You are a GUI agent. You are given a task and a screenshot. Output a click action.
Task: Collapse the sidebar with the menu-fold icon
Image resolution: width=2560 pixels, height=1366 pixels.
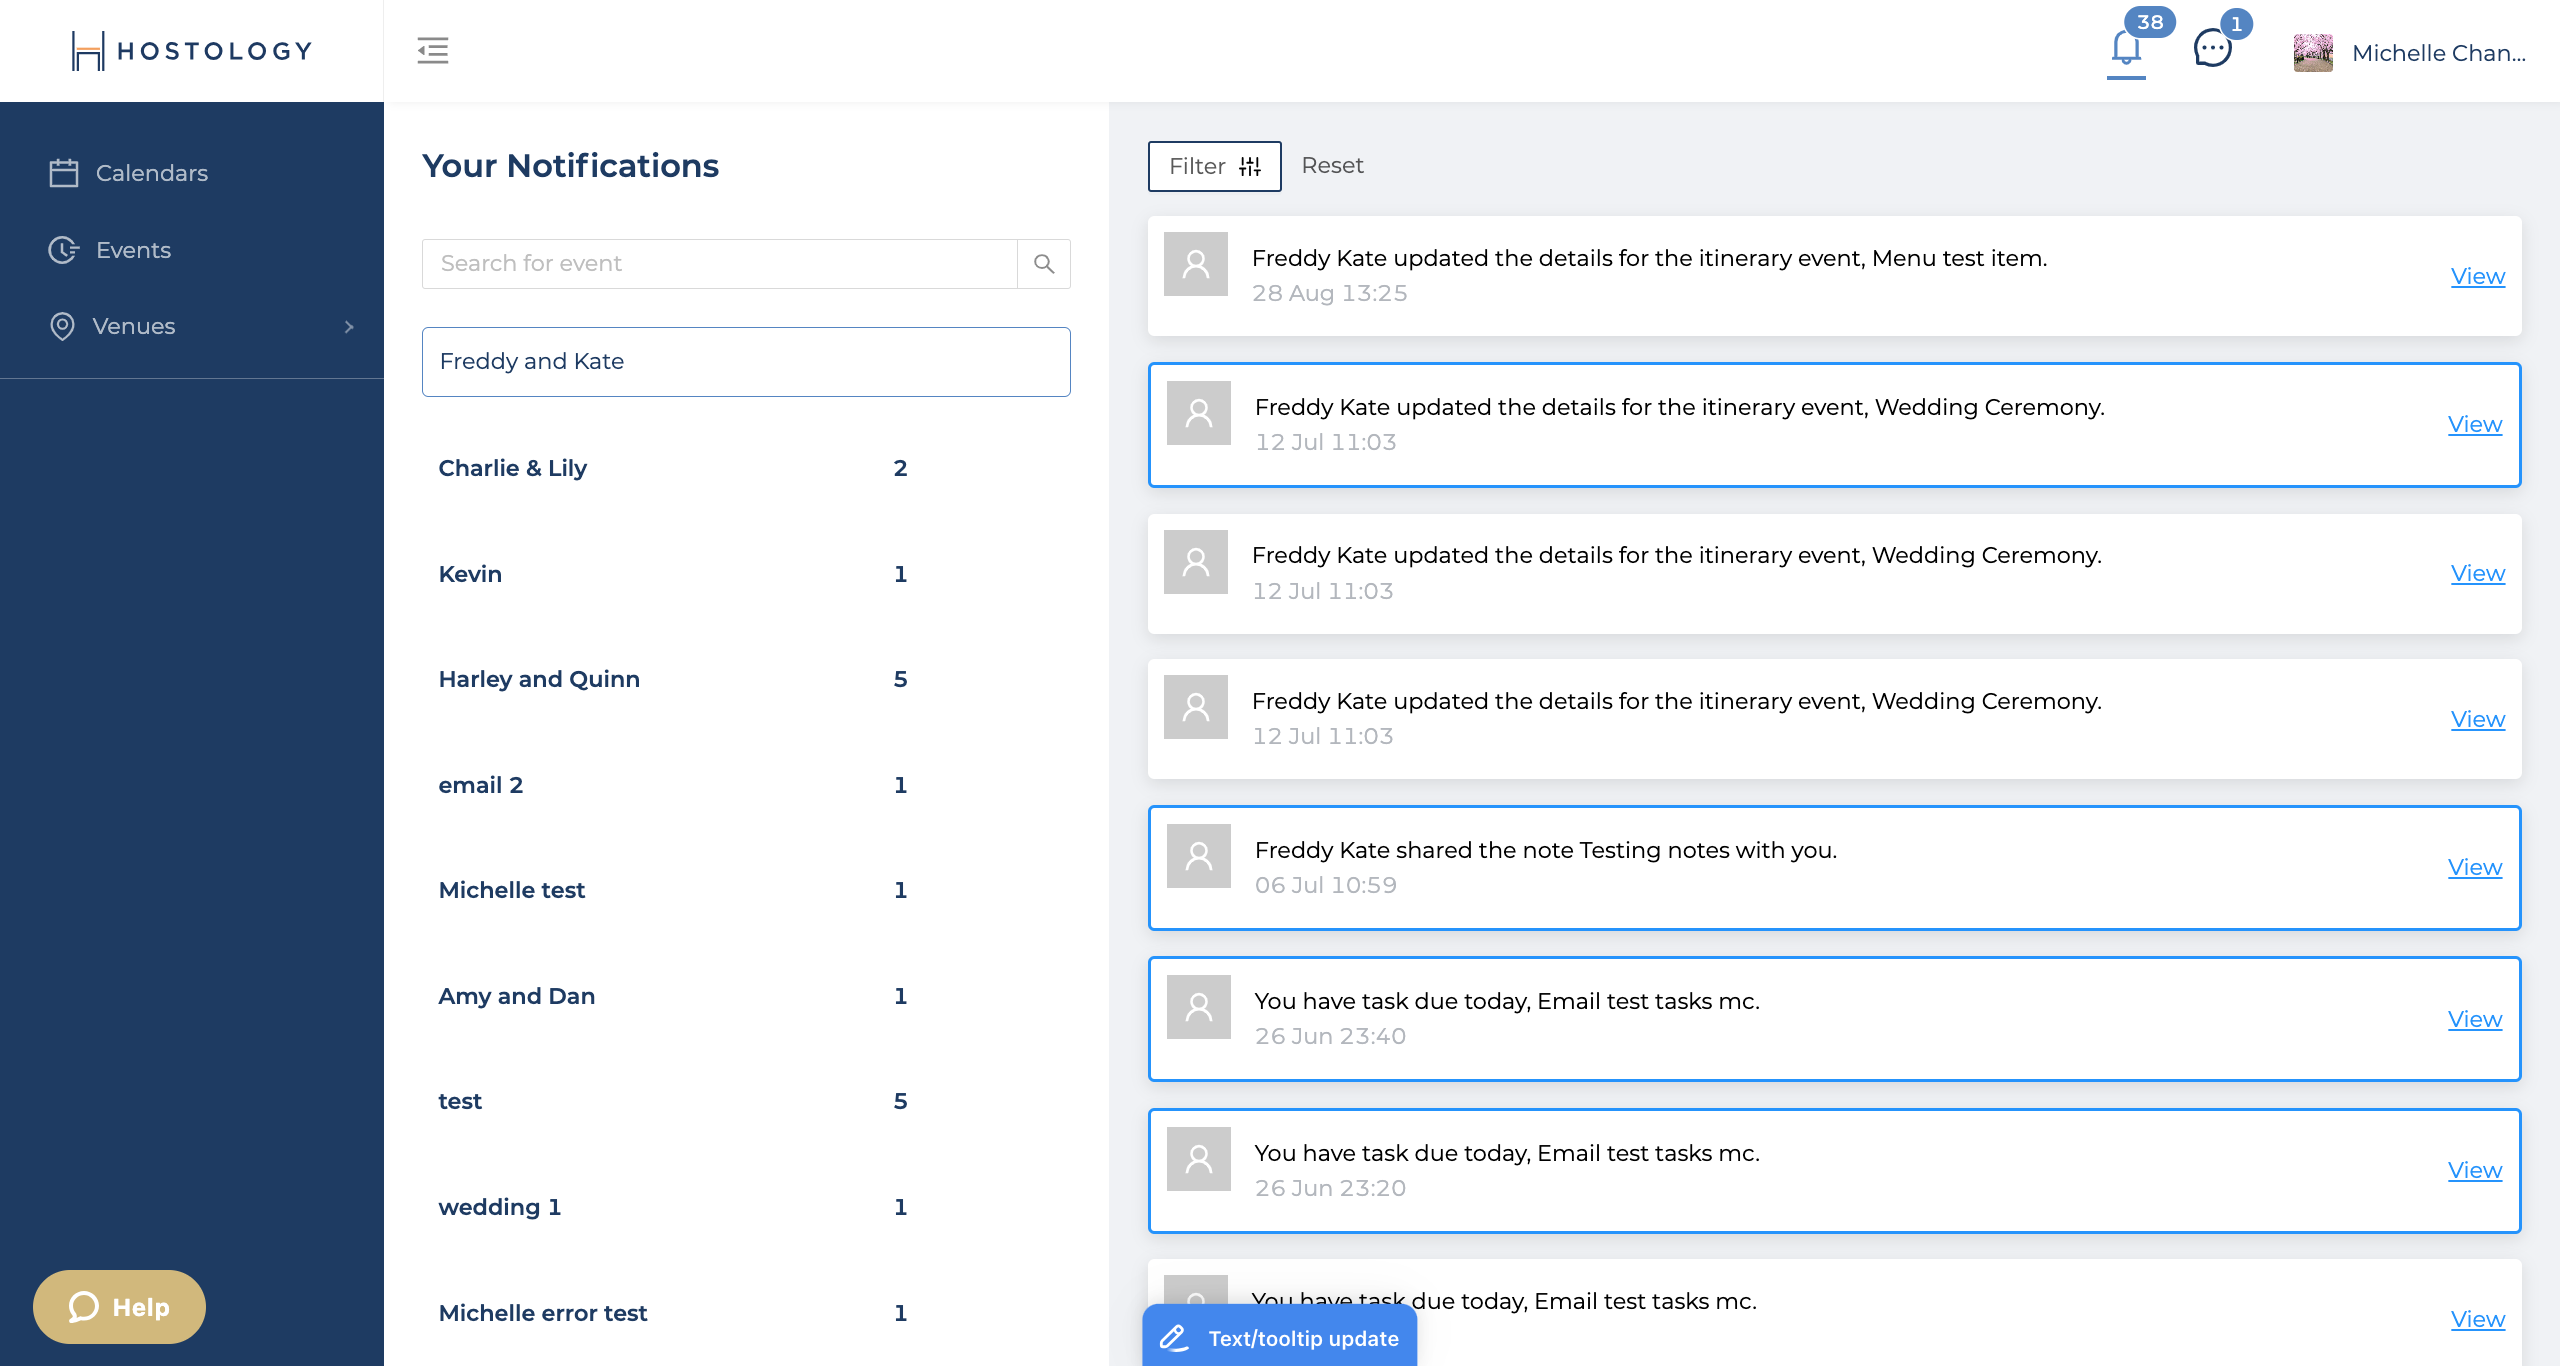[433, 50]
